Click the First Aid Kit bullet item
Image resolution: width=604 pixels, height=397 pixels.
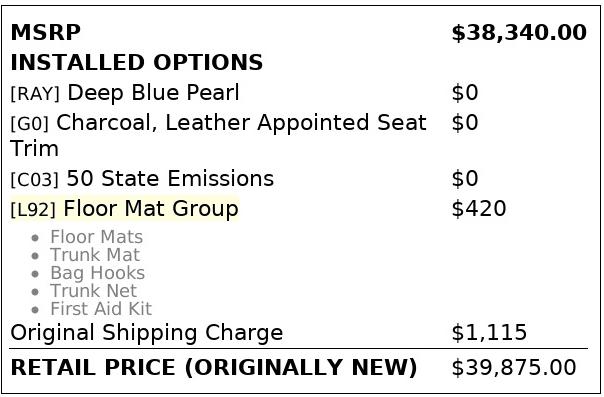[x=101, y=309]
